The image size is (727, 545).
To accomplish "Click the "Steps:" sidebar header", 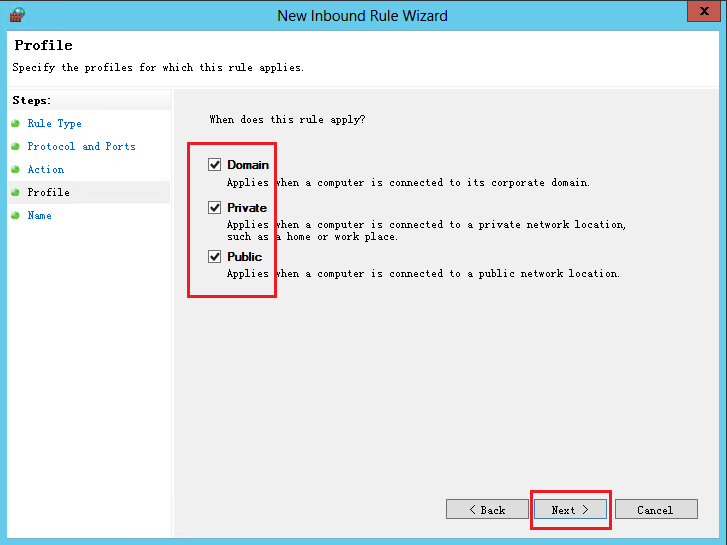I will [32, 100].
